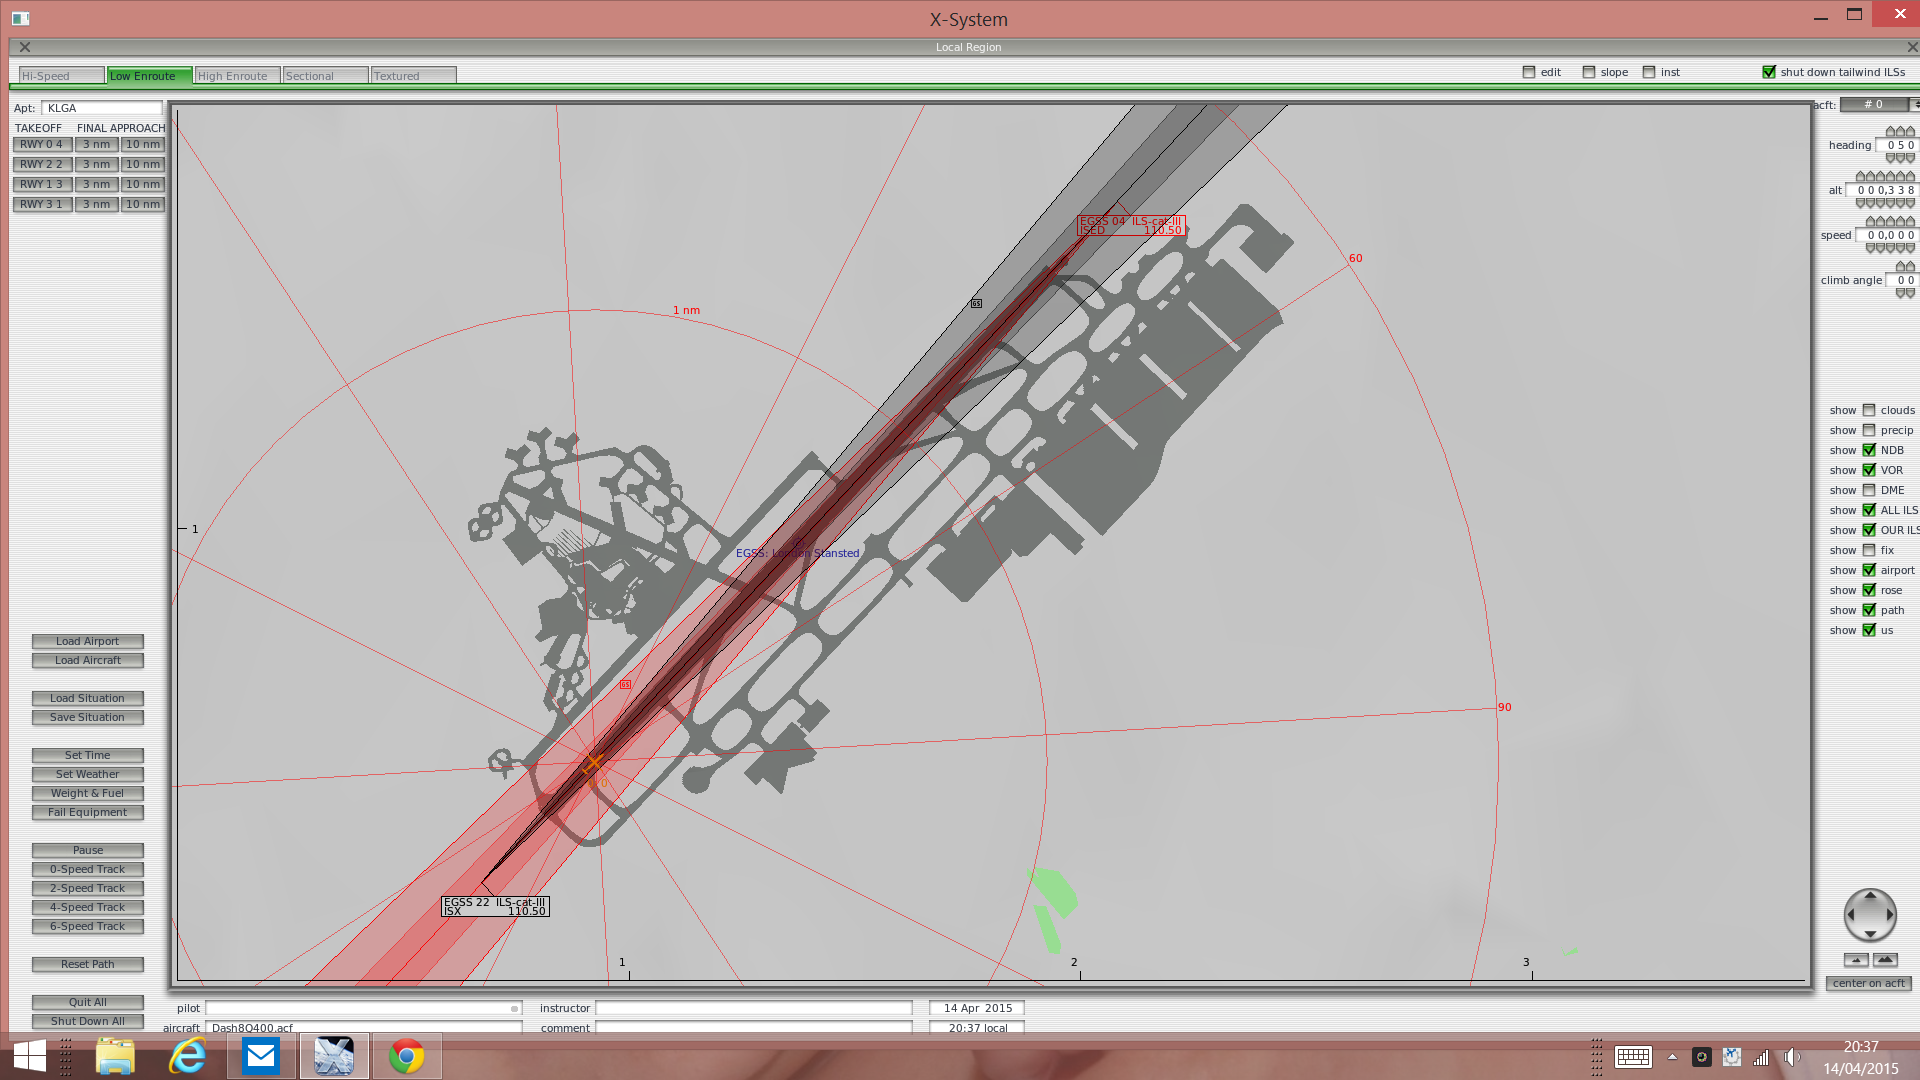The height and width of the screenshot is (1080, 1920).
Task: Click the instructor name field
Action: [754, 1008]
